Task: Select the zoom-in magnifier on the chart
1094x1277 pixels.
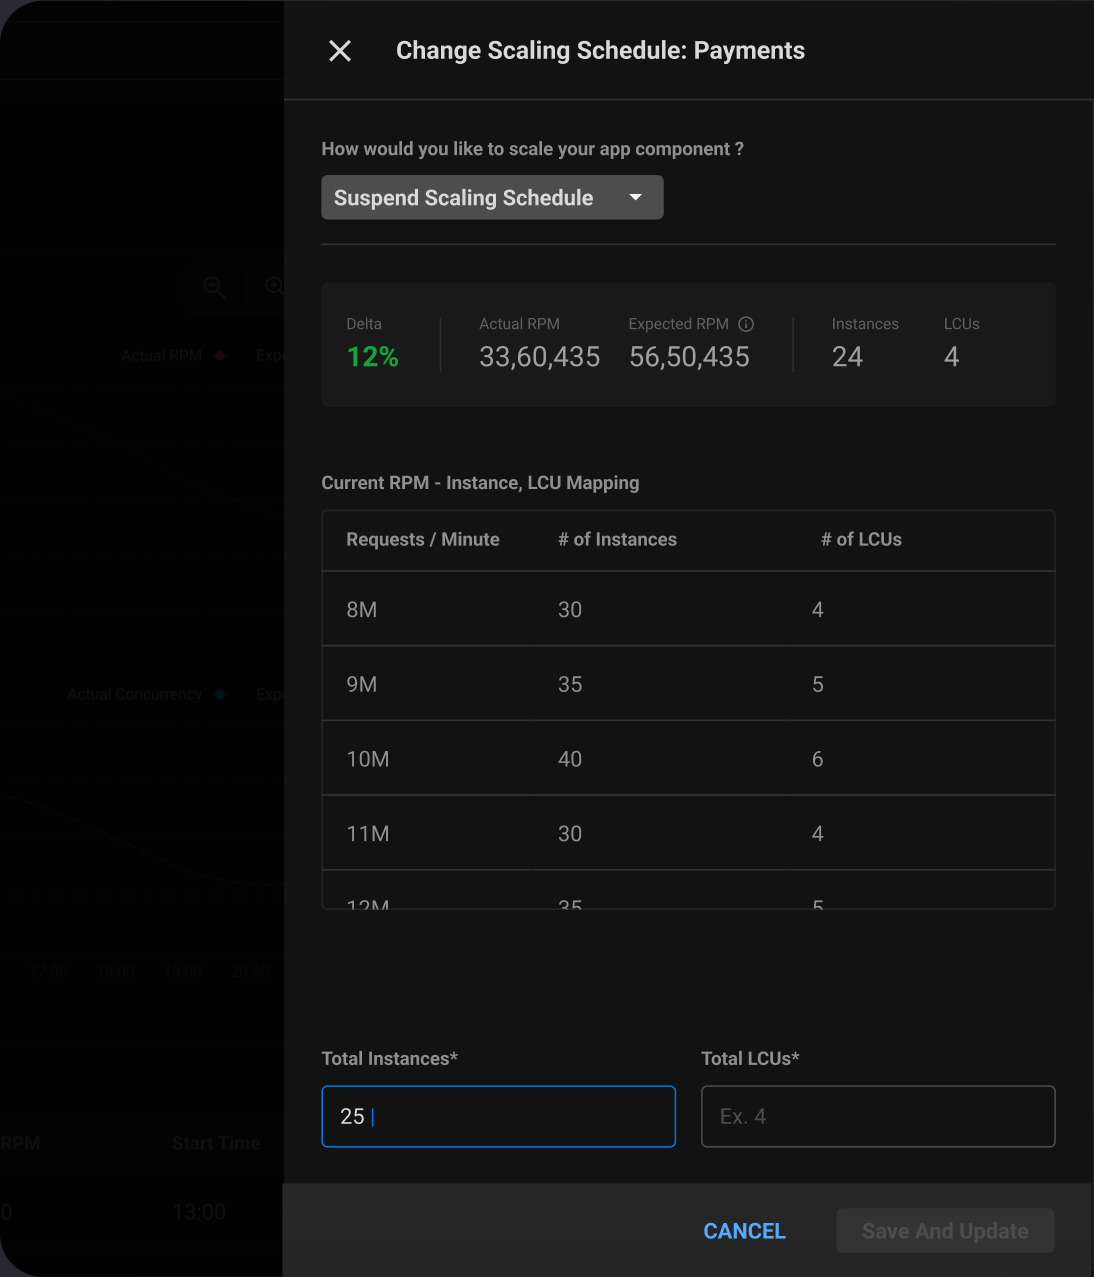Action: pyautogui.click(x=274, y=286)
